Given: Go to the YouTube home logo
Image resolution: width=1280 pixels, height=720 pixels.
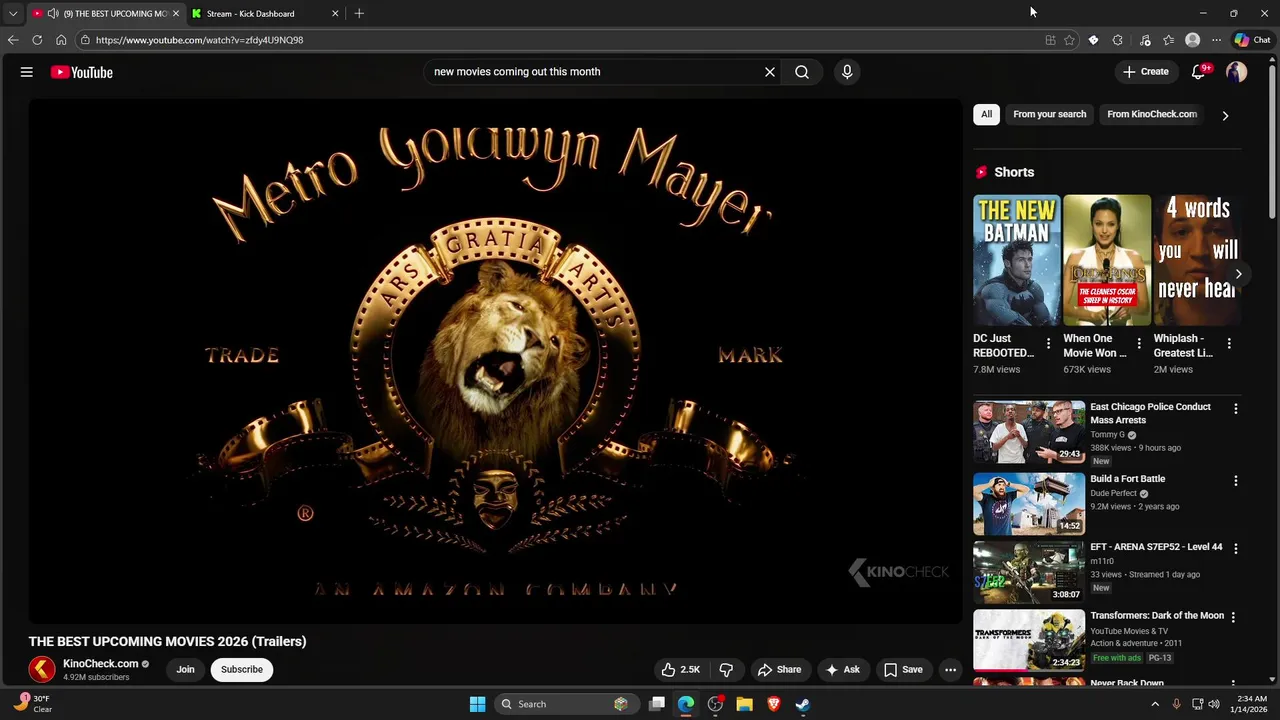Looking at the screenshot, I should click(82, 72).
